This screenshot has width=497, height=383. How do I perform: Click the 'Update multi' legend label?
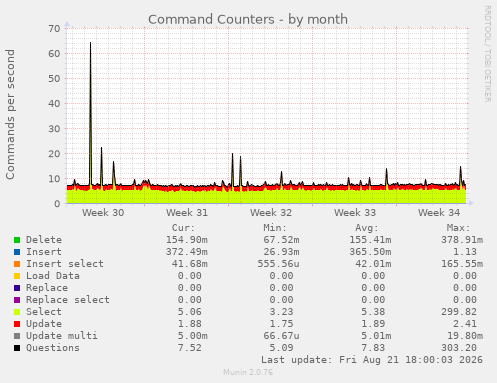62,336
